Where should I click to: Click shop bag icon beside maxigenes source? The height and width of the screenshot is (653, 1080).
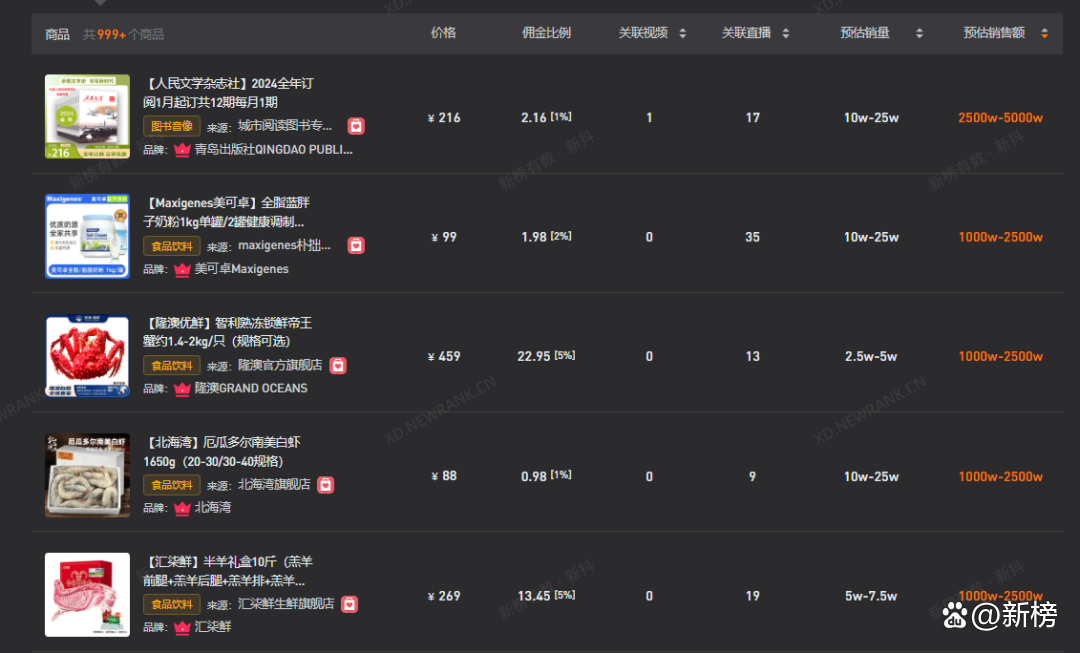(356, 245)
